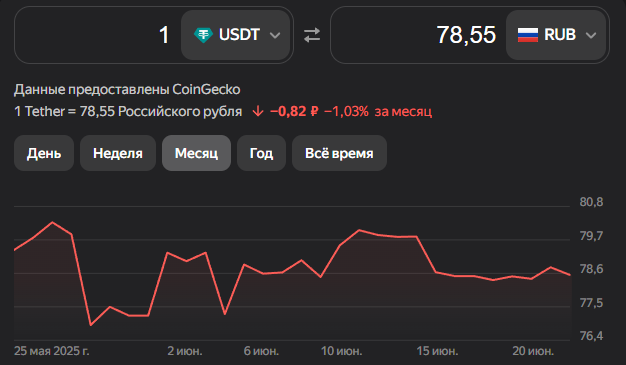Select the Месяц period tab
Image resolution: width=626 pixels, height=365 pixels.
coord(196,153)
